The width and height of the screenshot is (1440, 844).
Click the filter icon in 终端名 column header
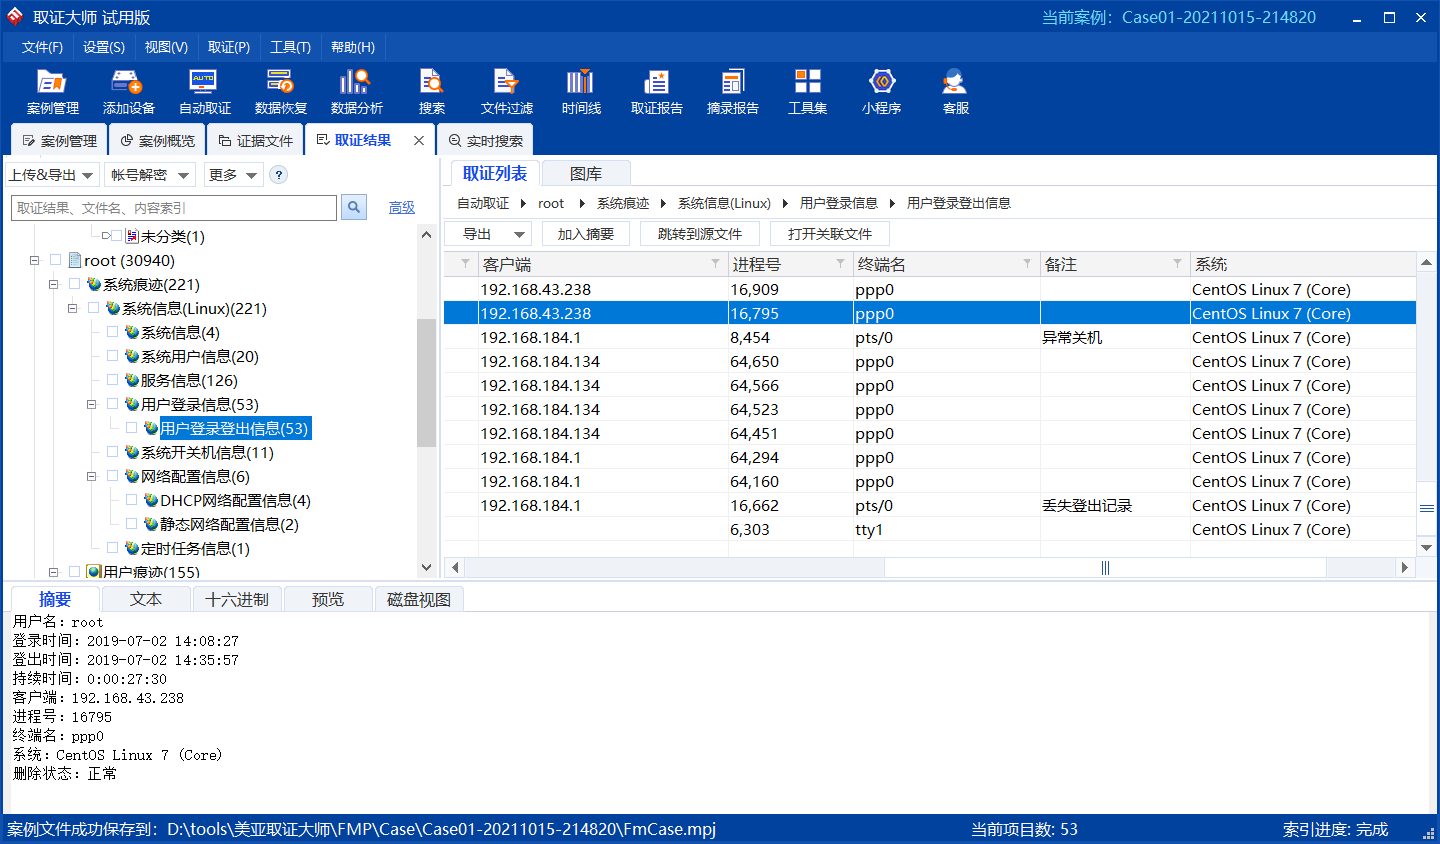click(1027, 264)
